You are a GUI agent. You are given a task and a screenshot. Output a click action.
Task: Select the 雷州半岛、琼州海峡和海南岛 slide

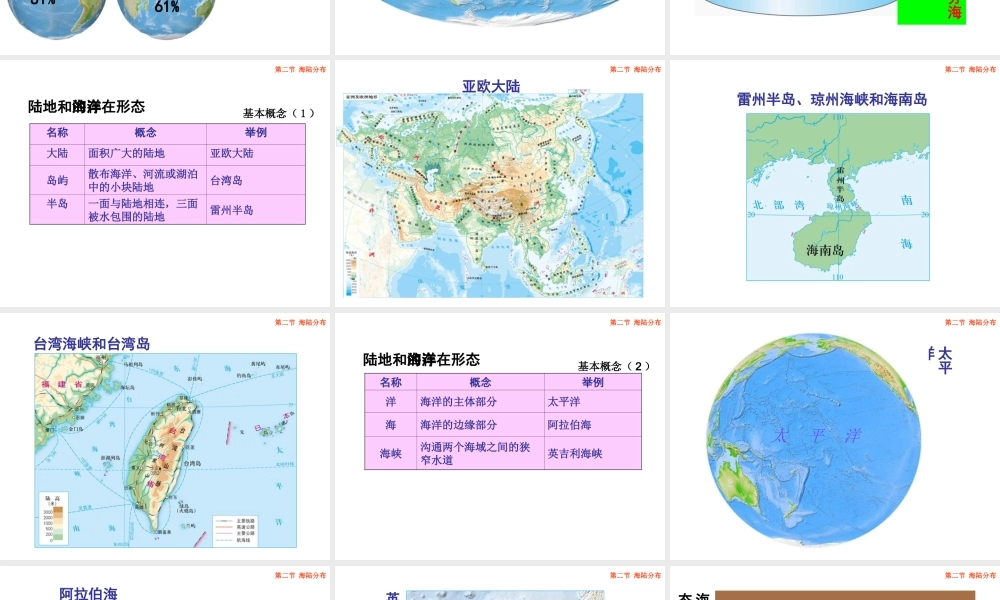tap(835, 183)
